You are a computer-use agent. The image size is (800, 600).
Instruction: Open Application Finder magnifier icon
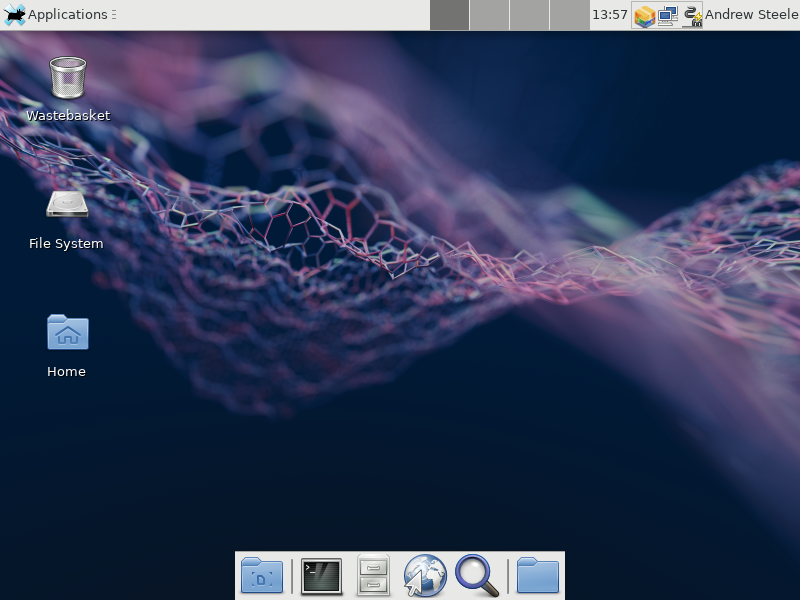click(x=477, y=576)
